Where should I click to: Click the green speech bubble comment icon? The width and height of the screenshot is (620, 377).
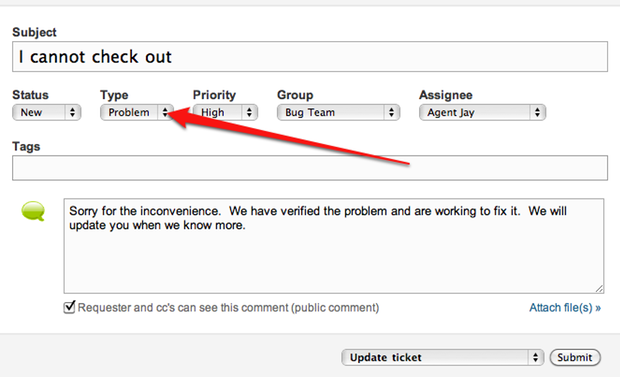coord(33,210)
